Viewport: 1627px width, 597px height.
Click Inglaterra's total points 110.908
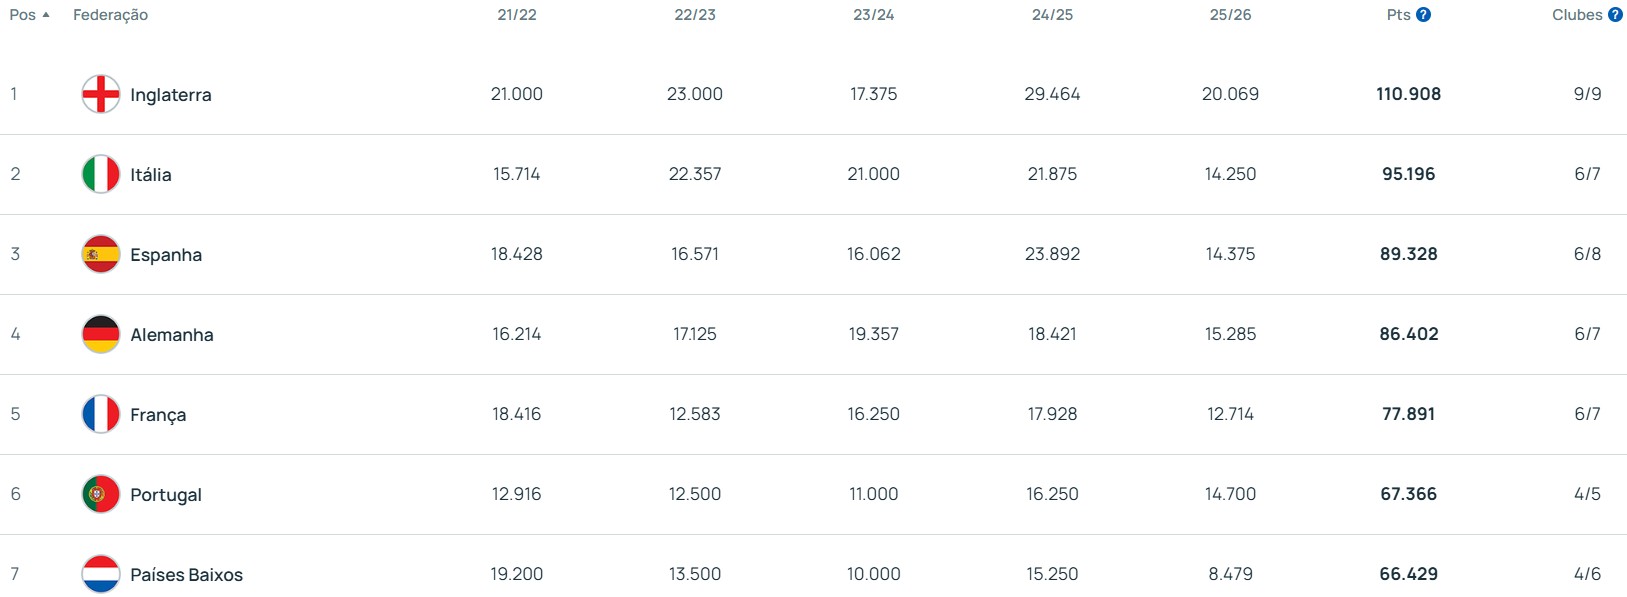(x=1408, y=94)
